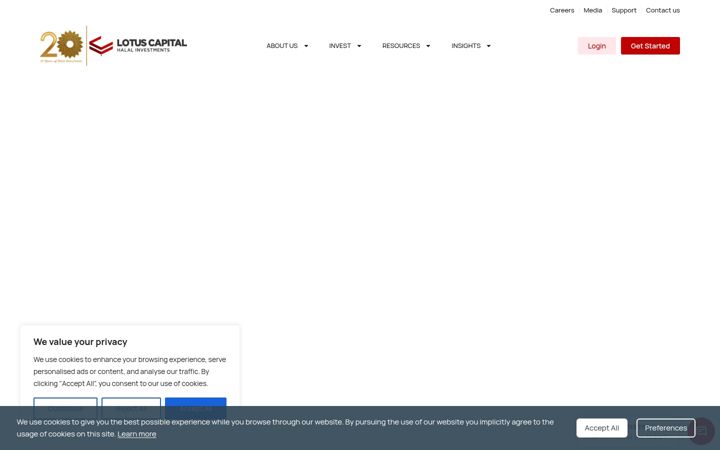The height and width of the screenshot is (450, 720).
Task: Click the 20 years anniversary emblem
Action: [61, 46]
